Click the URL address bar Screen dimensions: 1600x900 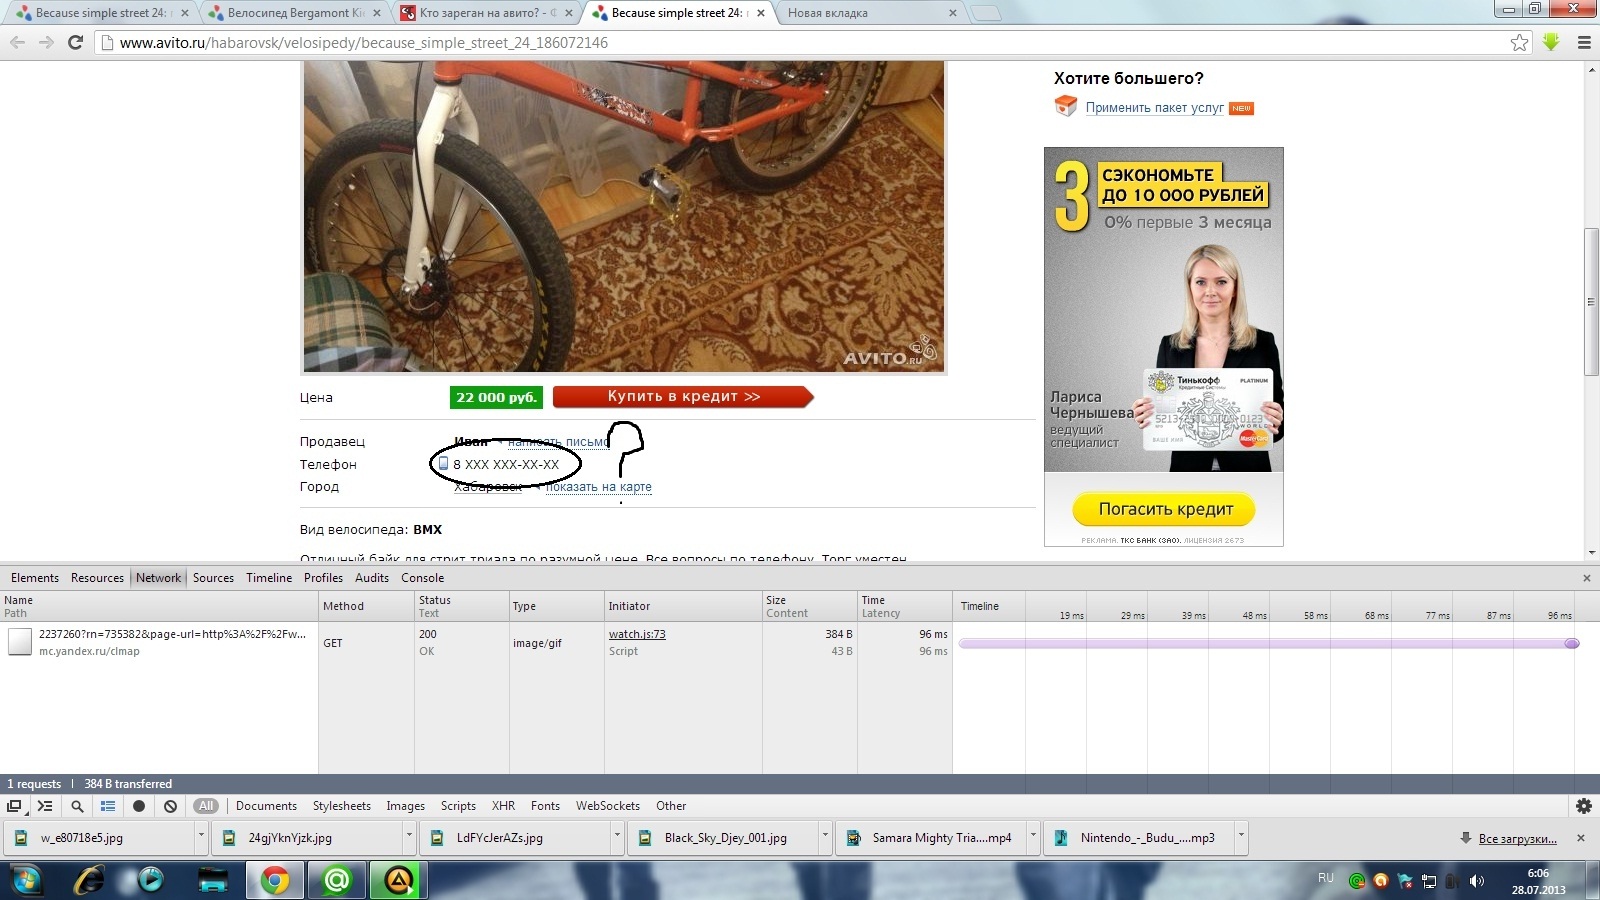[x=800, y=42]
